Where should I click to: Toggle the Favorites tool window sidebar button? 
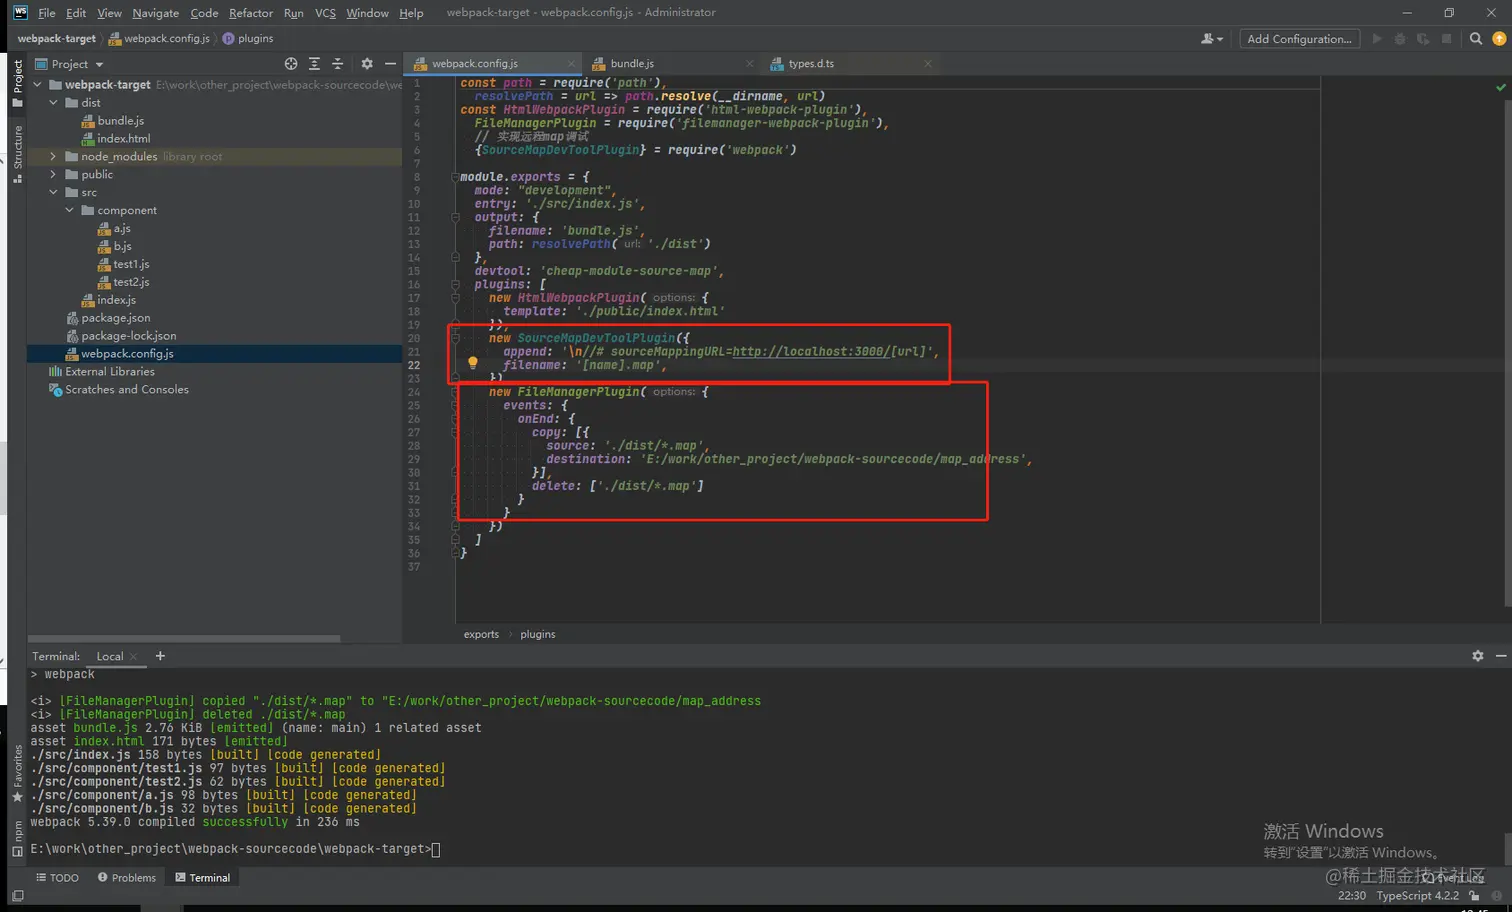pos(17,774)
